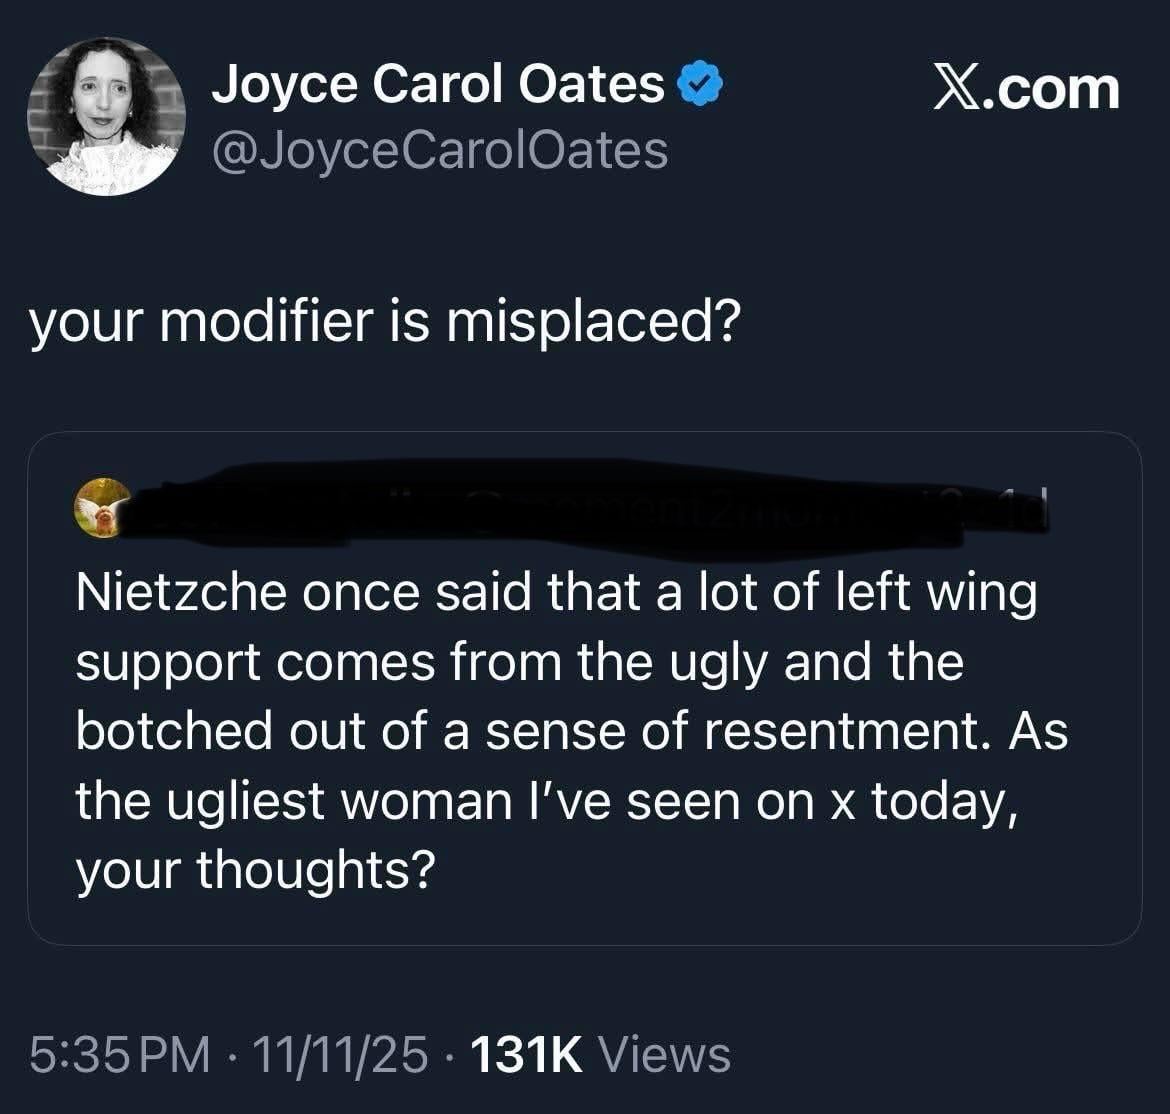
Task: Click the word "misplaced?" in the main tweet
Action: pos(591,322)
